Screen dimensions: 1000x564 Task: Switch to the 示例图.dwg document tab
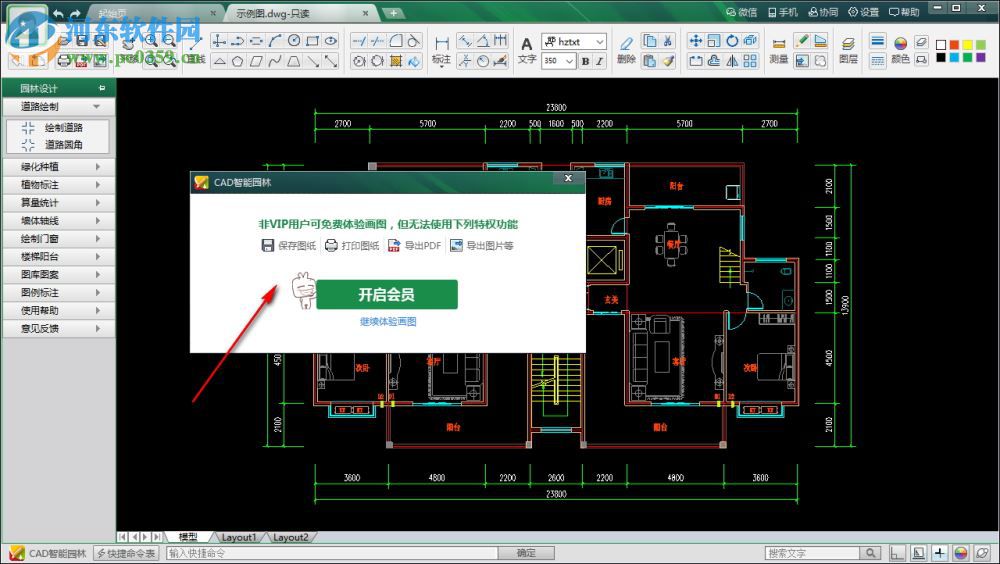coord(301,13)
